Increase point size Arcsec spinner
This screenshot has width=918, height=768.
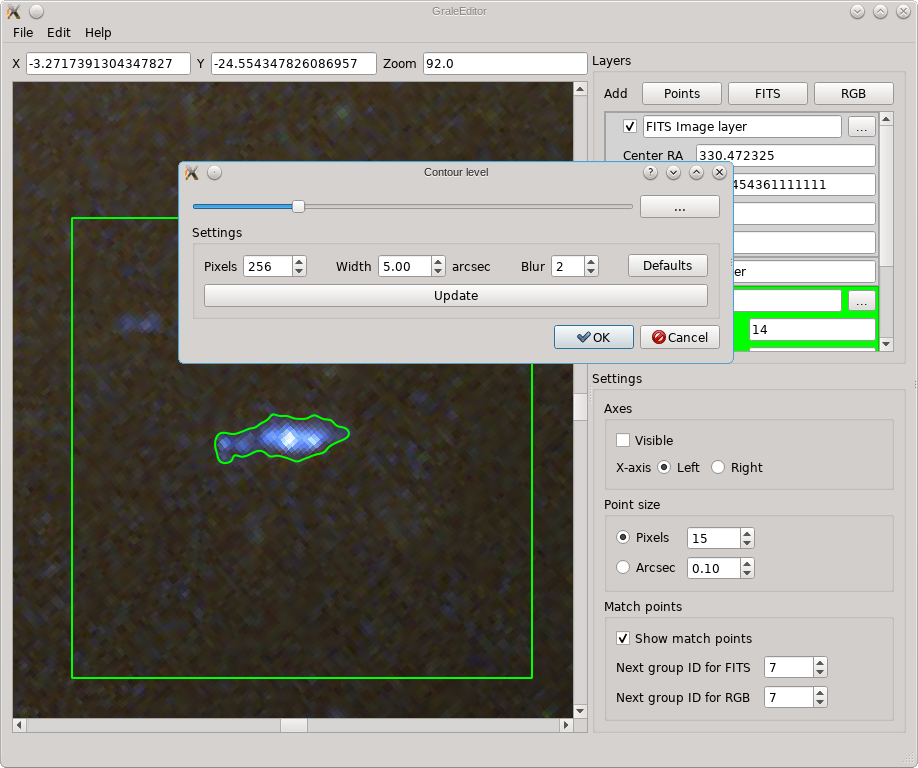(x=747, y=563)
